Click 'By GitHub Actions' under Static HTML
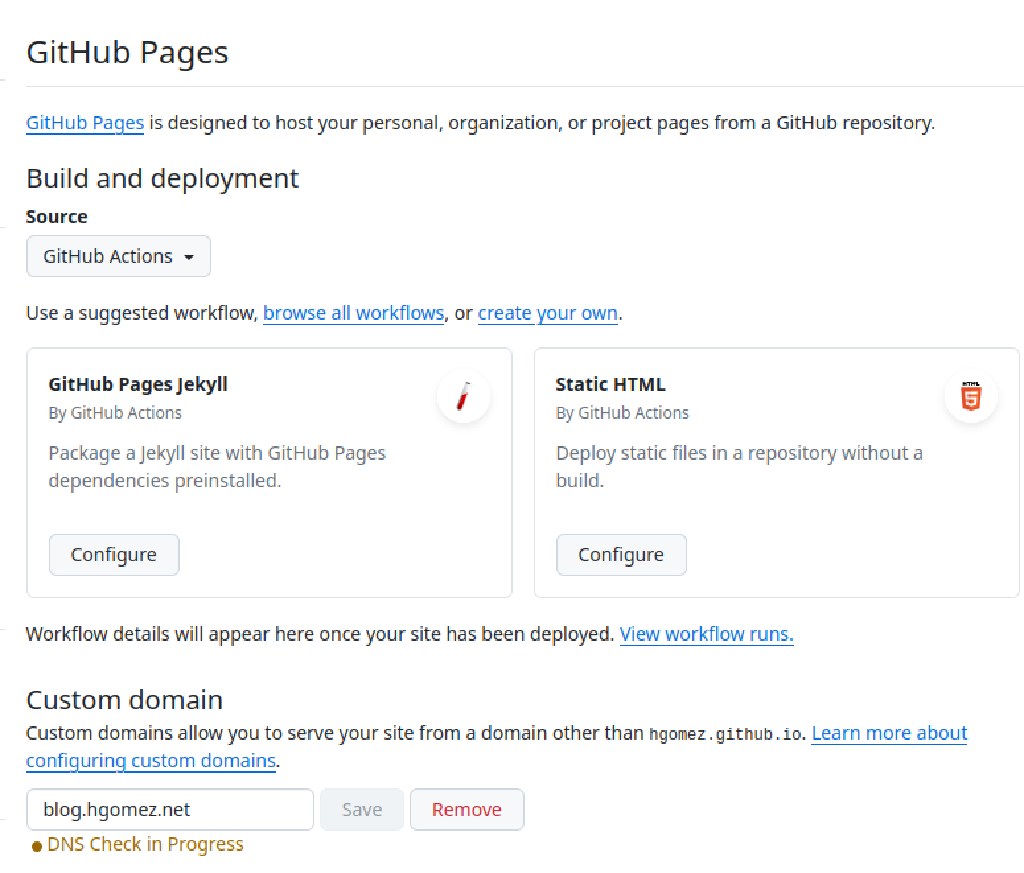Image resolution: width=1024 pixels, height=873 pixels. (622, 413)
